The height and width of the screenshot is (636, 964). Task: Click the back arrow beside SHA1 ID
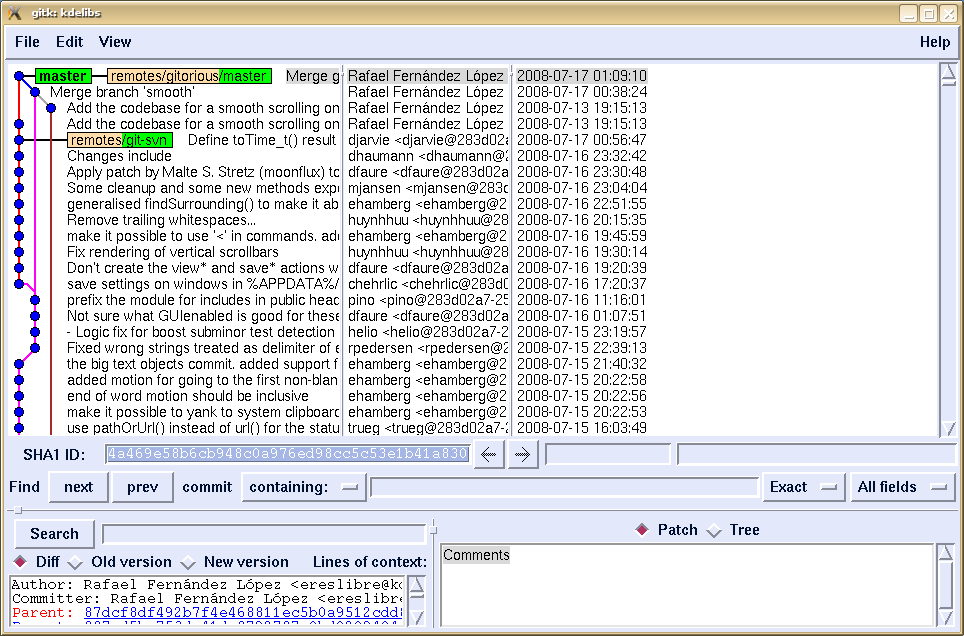pos(488,454)
